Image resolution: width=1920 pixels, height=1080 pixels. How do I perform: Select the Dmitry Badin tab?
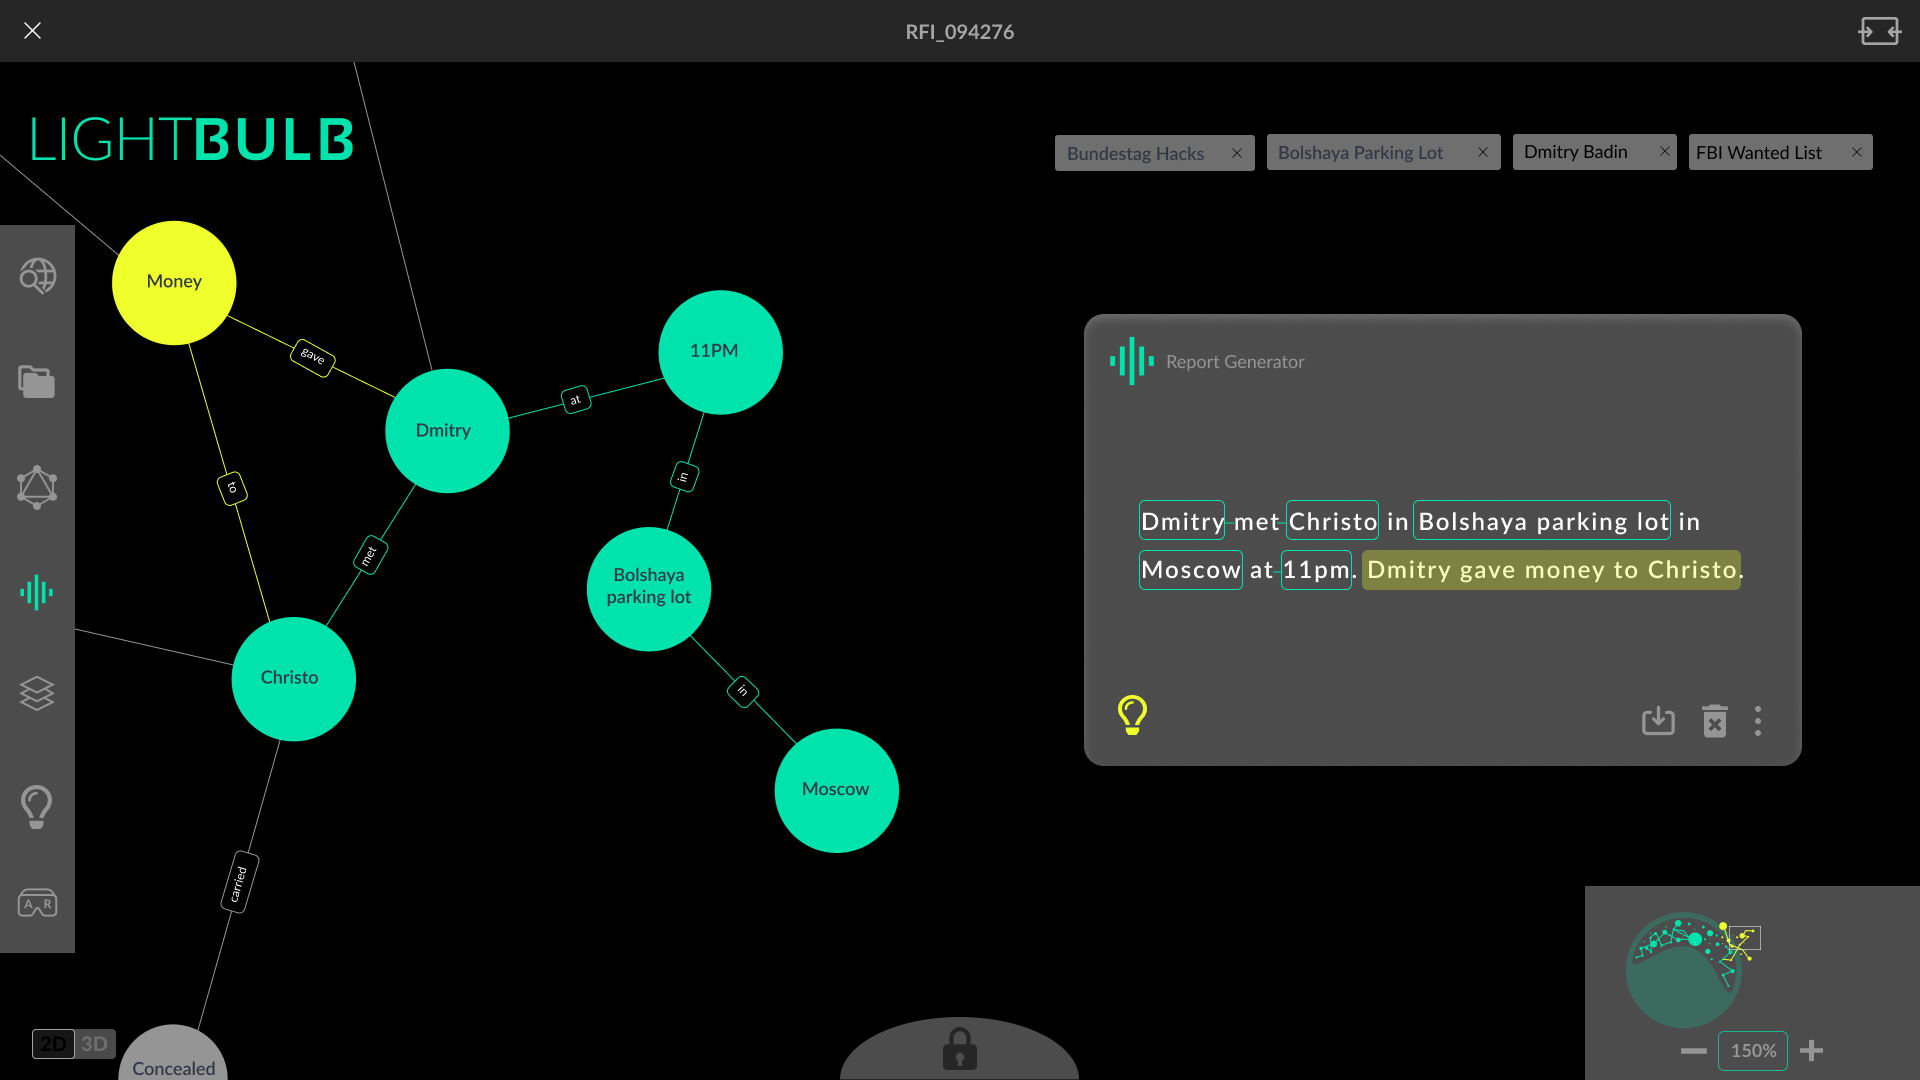pyautogui.click(x=1576, y=152)
